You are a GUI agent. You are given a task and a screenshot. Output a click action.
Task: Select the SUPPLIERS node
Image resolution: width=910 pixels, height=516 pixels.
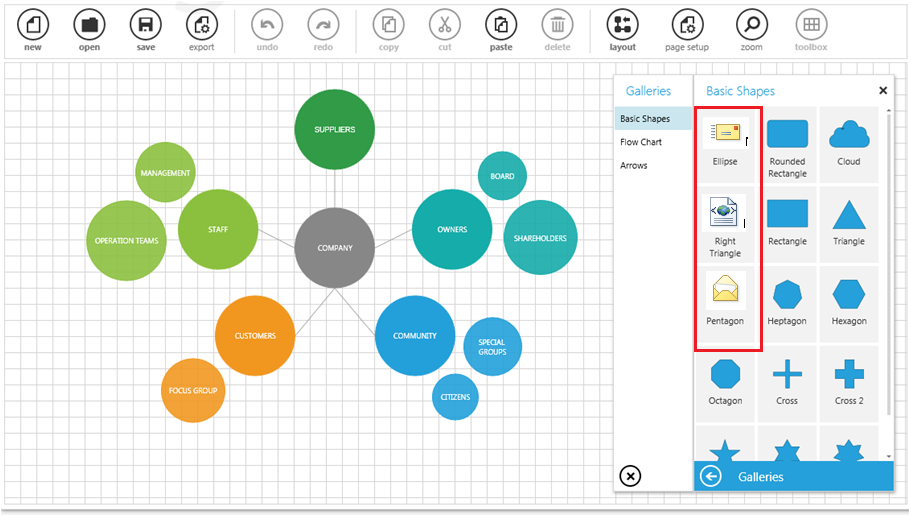click(x=335, y=129)
